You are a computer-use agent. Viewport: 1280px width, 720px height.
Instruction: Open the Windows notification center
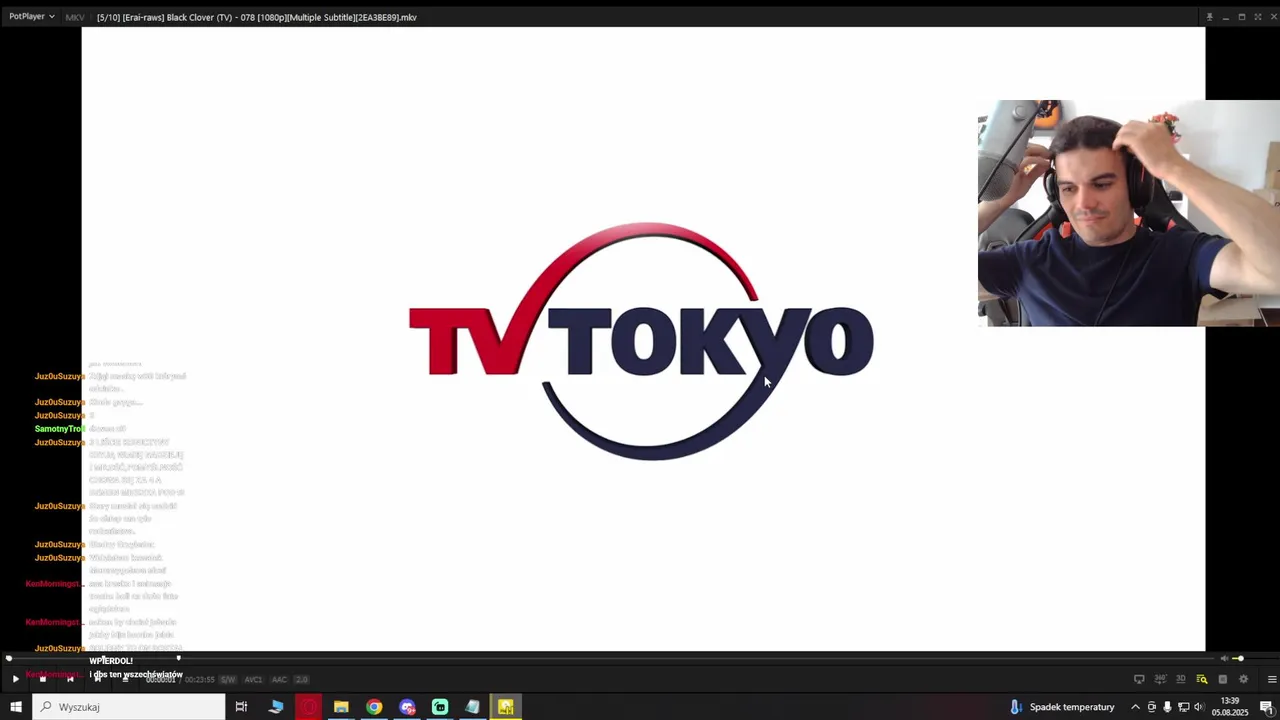coord(1266,707)
